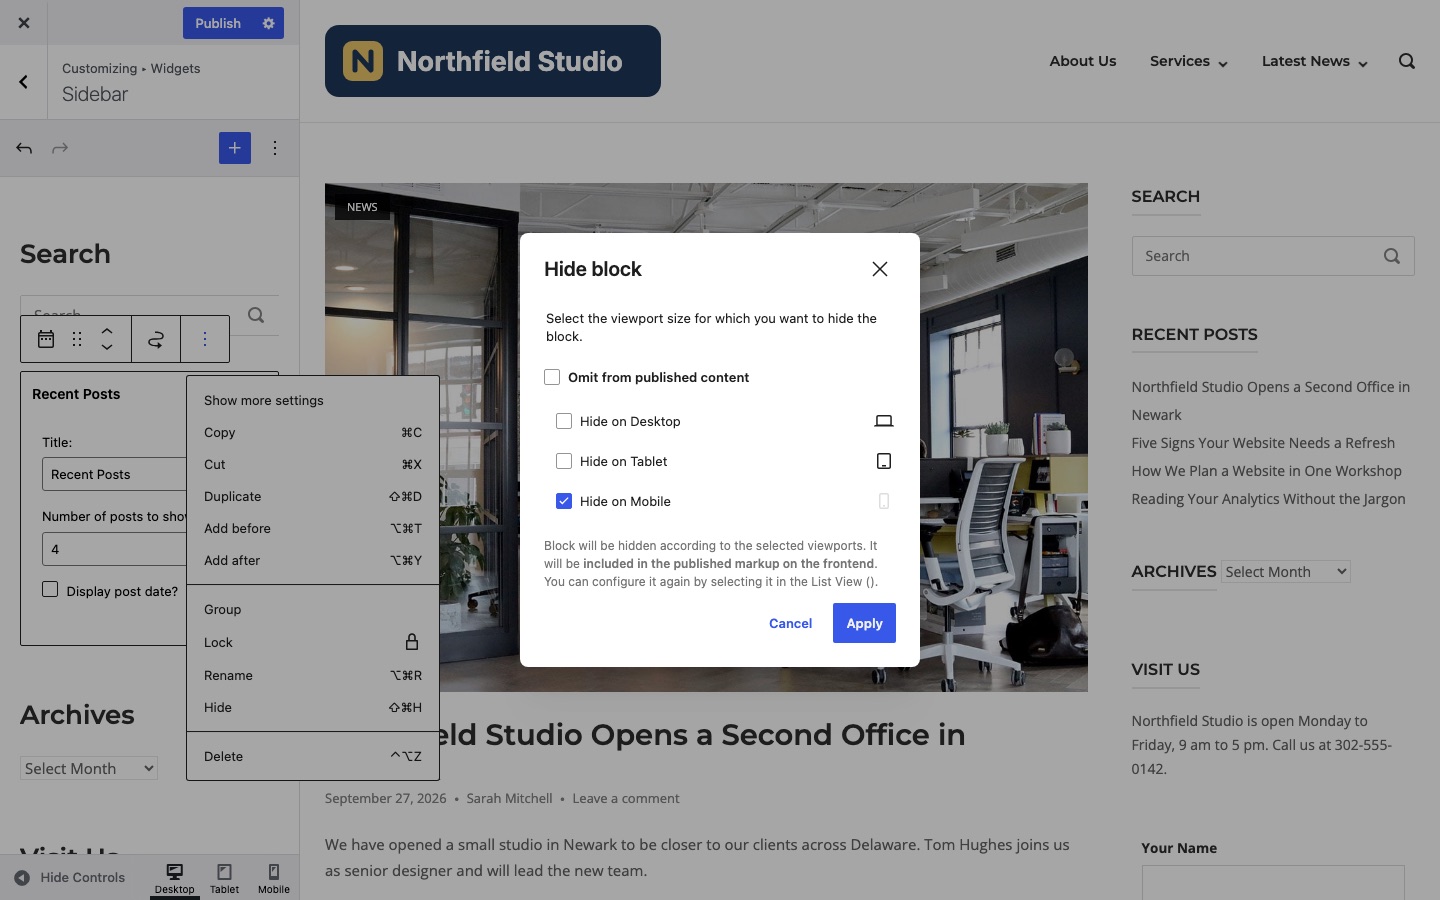The image size is (1440, 900).
Task: Submit the preview sidebar search
Action: [1392, 256]
